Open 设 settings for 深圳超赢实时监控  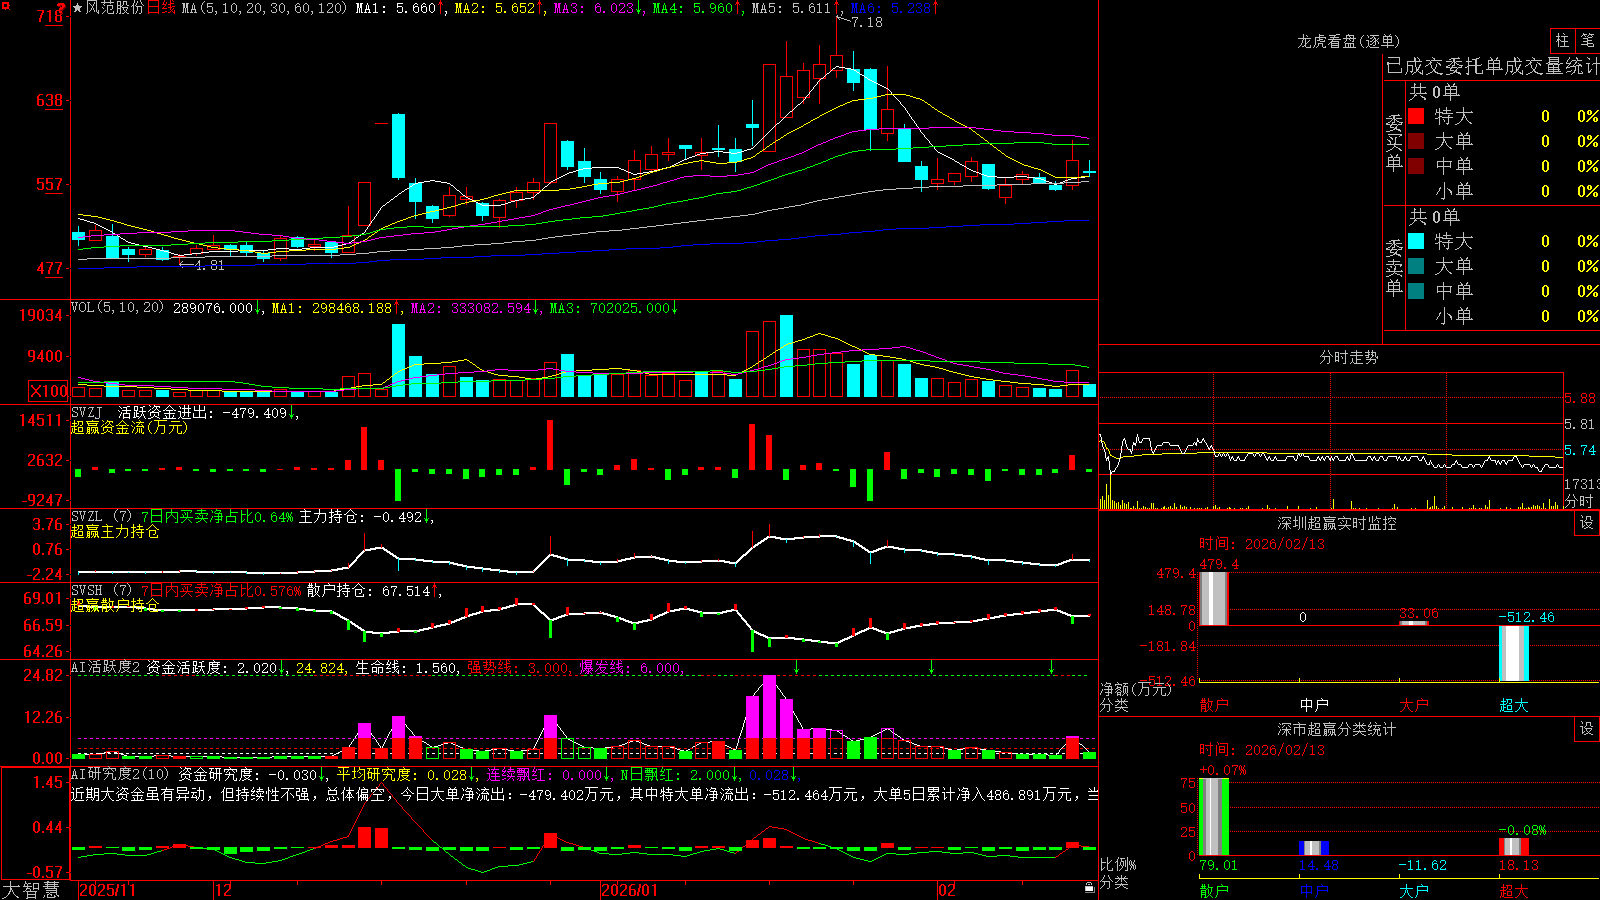click(1587, 523)
